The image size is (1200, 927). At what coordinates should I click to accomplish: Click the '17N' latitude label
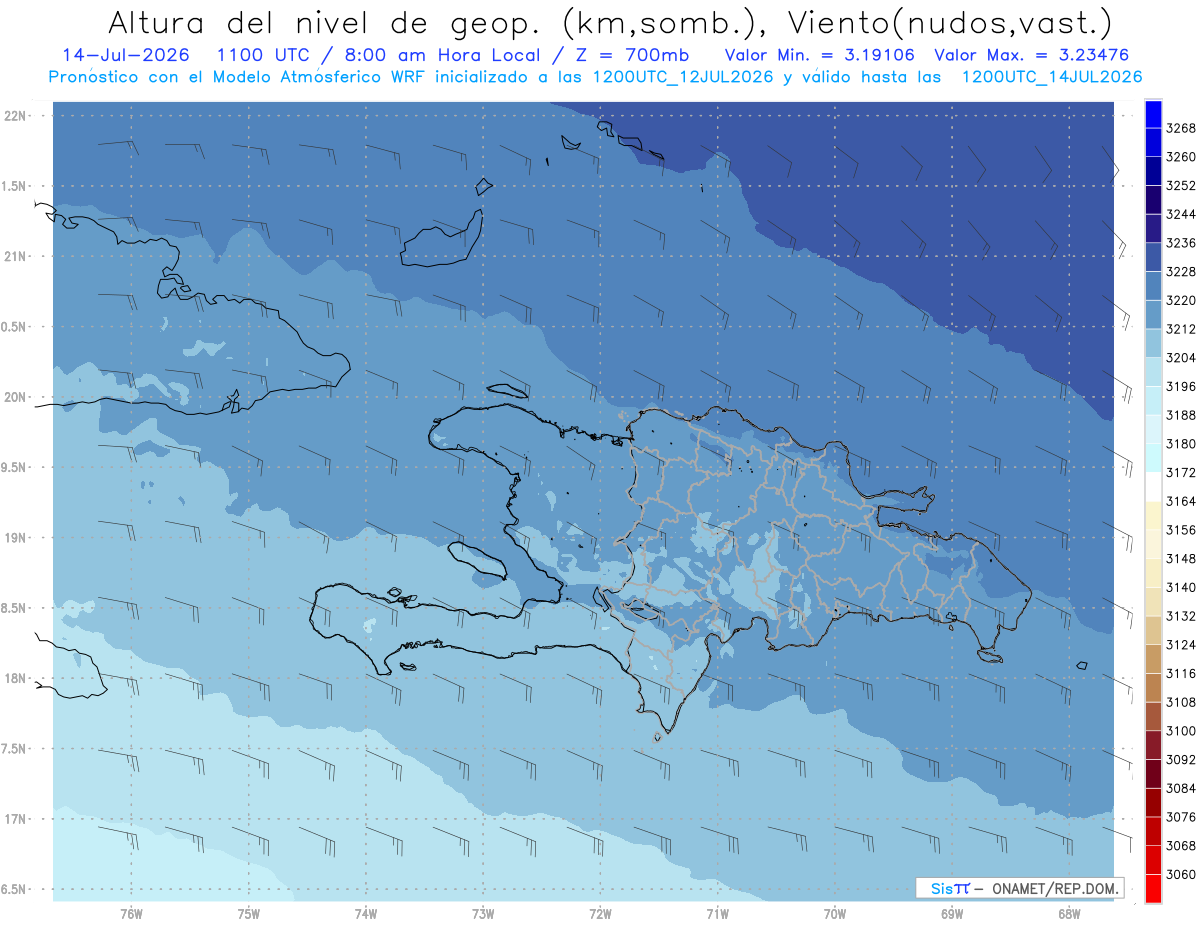[x=17, y=819]
